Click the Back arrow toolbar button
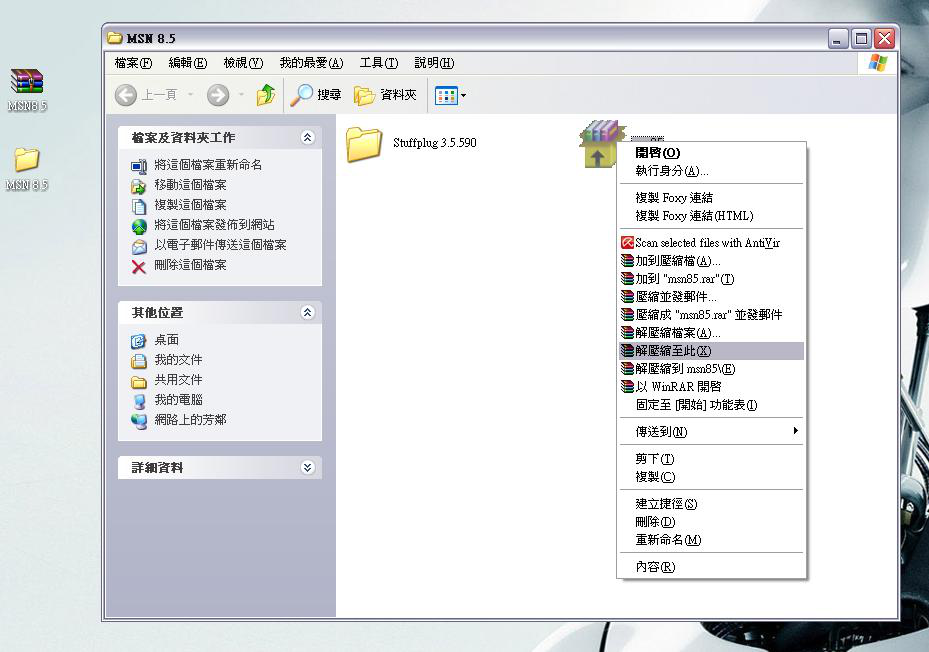Screen dimensions: 929x652 coord(126,95)
